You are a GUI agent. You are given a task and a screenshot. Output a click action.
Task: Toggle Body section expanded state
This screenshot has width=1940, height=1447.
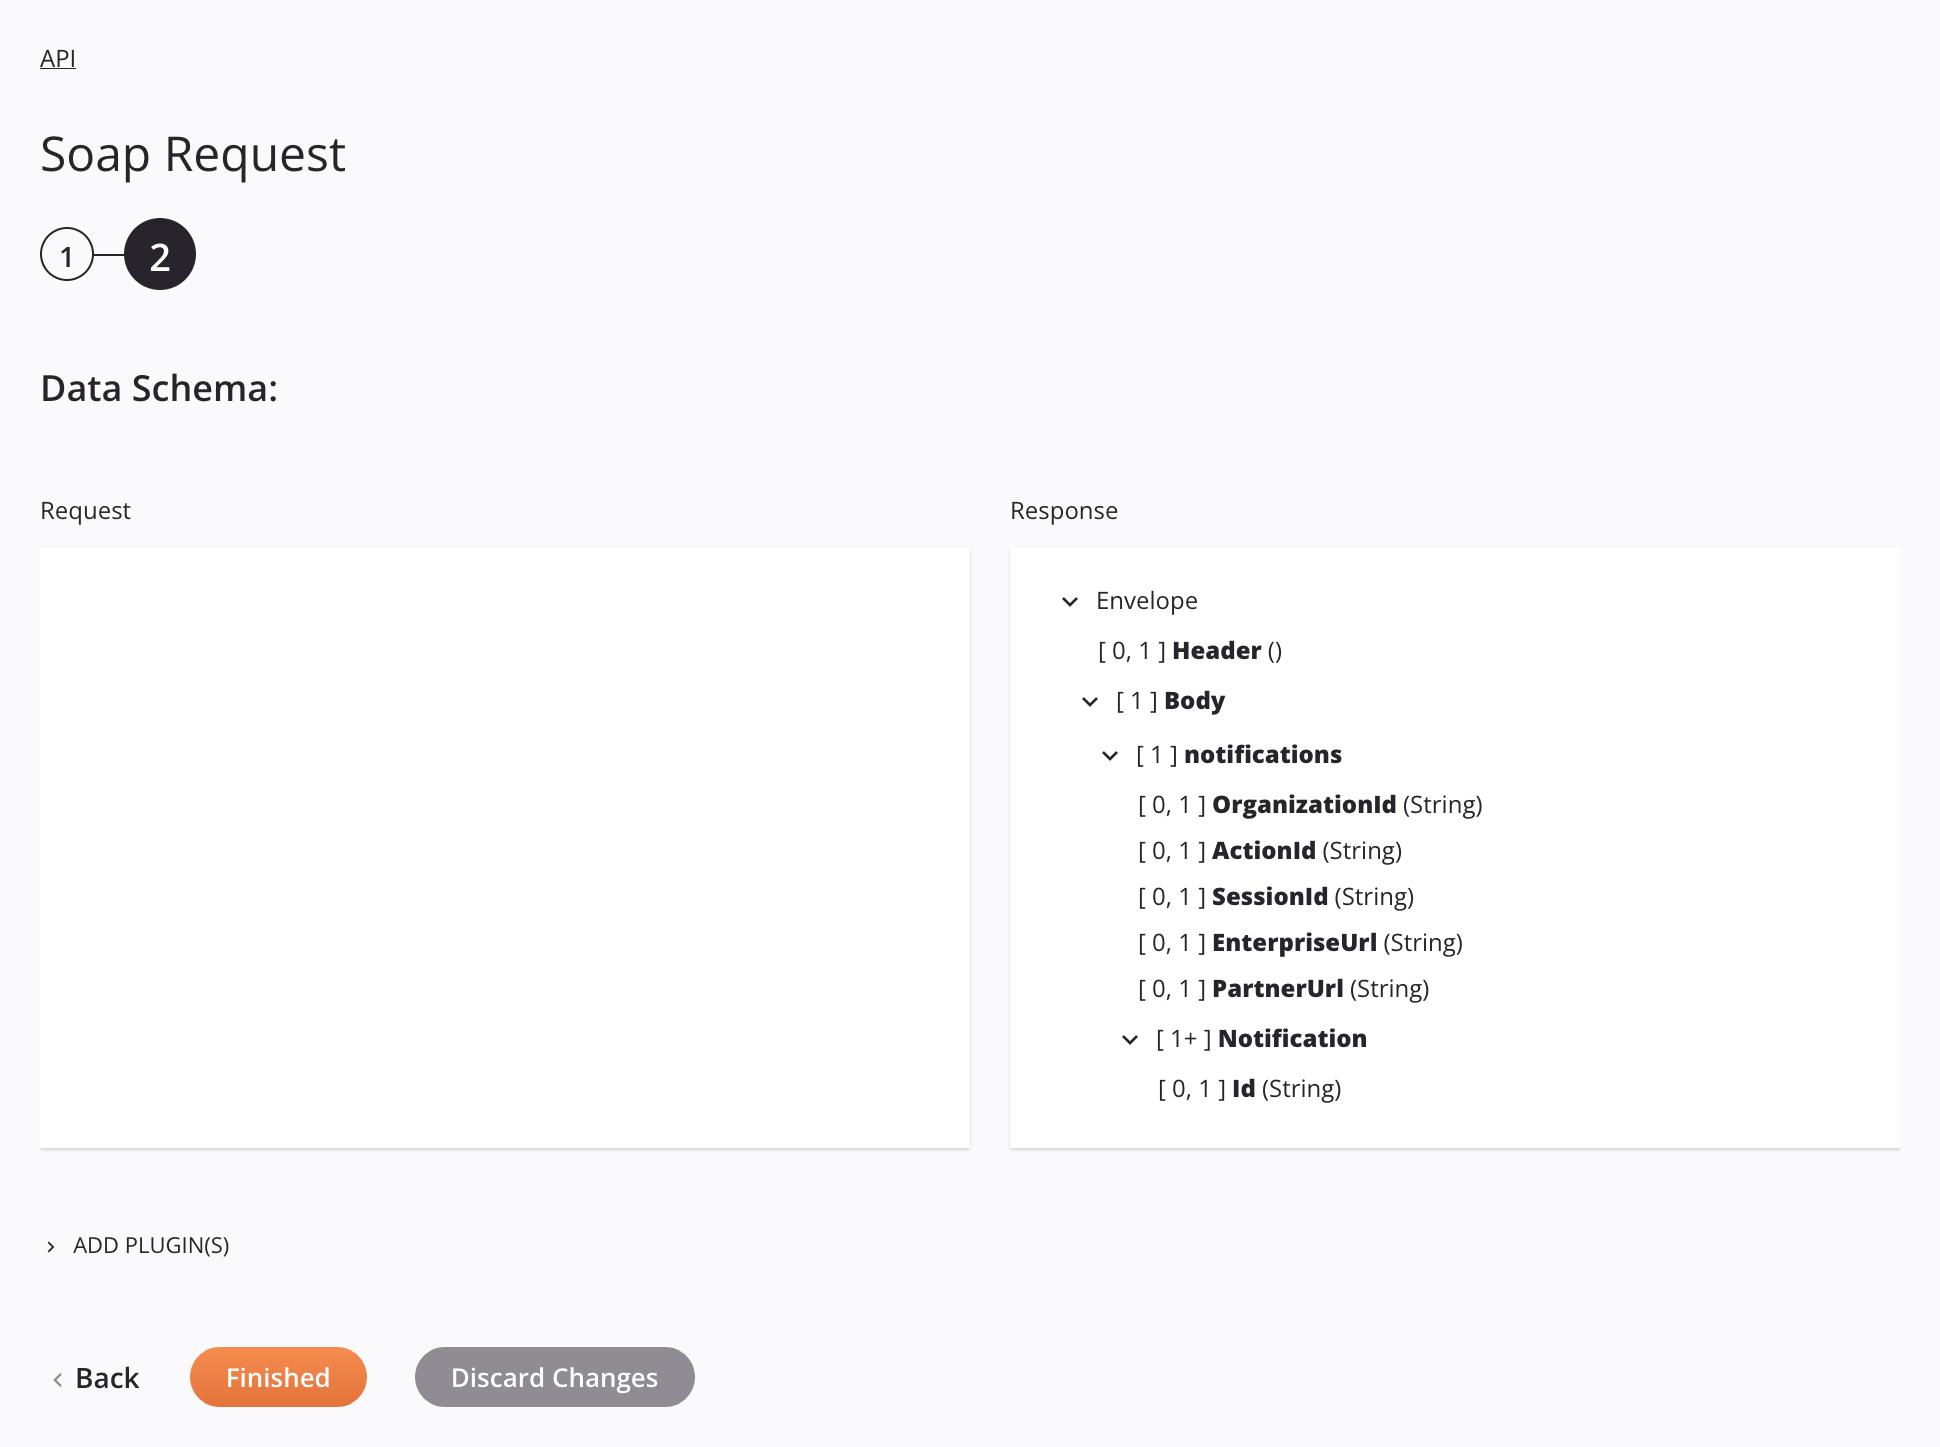[1089, 701]
